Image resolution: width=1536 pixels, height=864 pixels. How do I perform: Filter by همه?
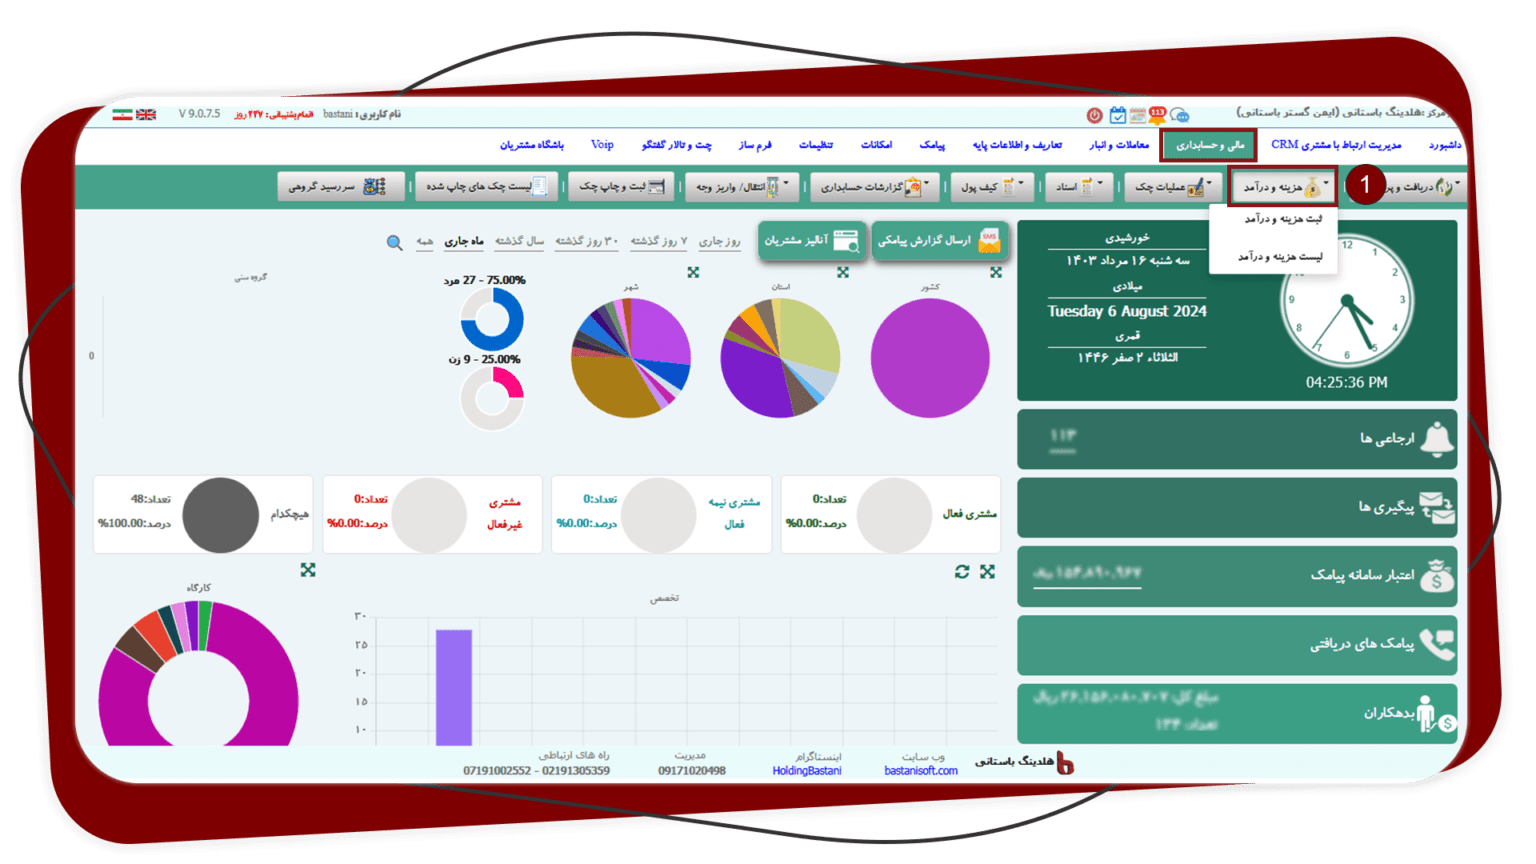(424, 241)
